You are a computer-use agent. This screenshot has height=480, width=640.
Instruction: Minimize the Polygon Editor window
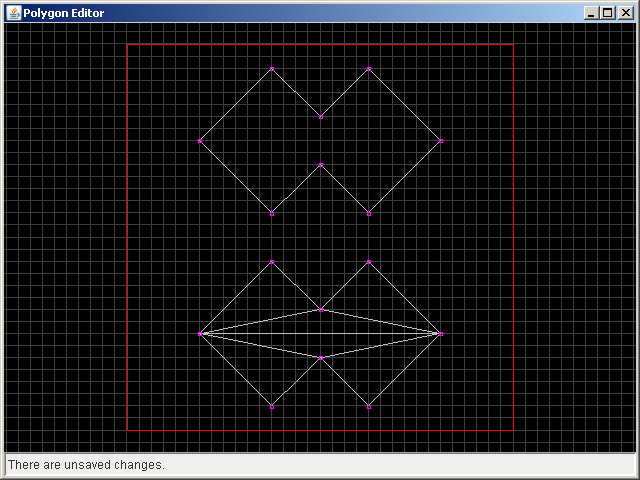(592, 13)
